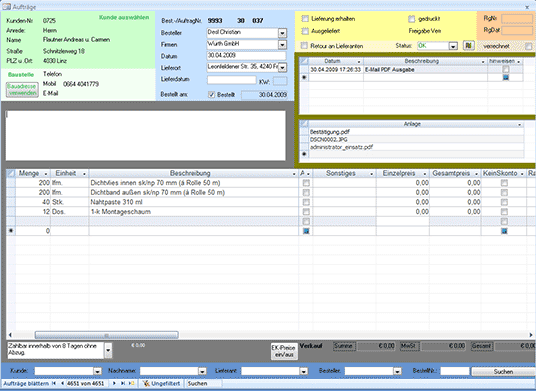
Task: Toggle KeinSkonto checkbox for 1-k Montageschaum
Action: (x=504, y=212)
